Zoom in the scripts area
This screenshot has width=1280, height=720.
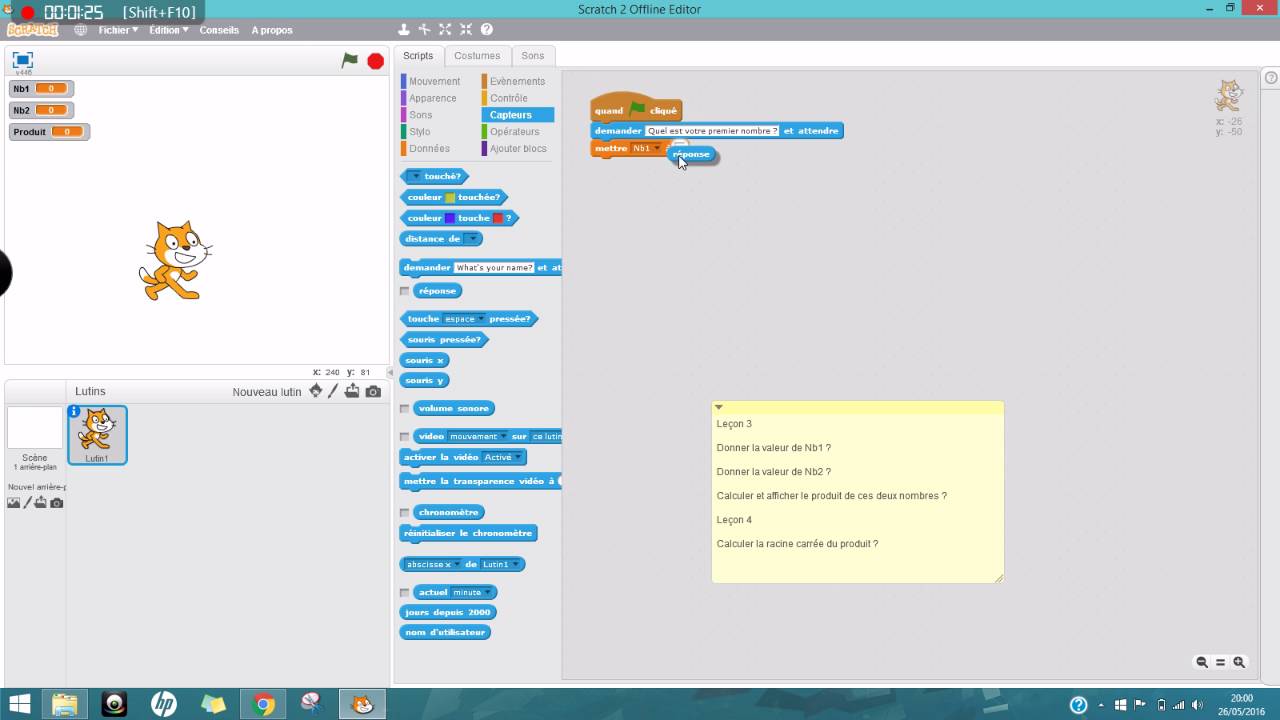tap(1239, 662)
